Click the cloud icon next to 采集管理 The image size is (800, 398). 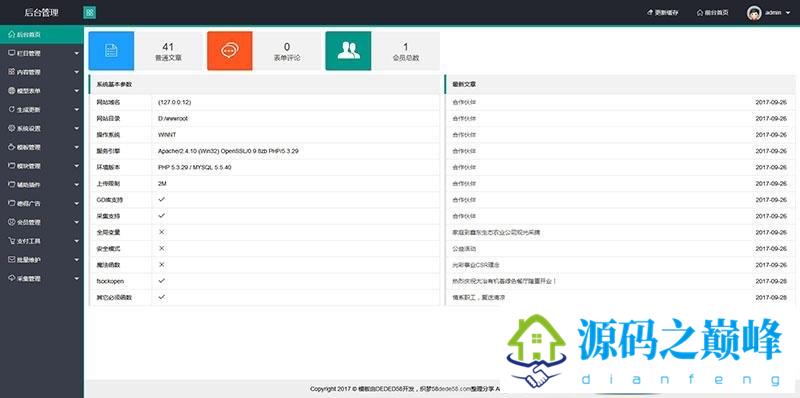point(12,278)
